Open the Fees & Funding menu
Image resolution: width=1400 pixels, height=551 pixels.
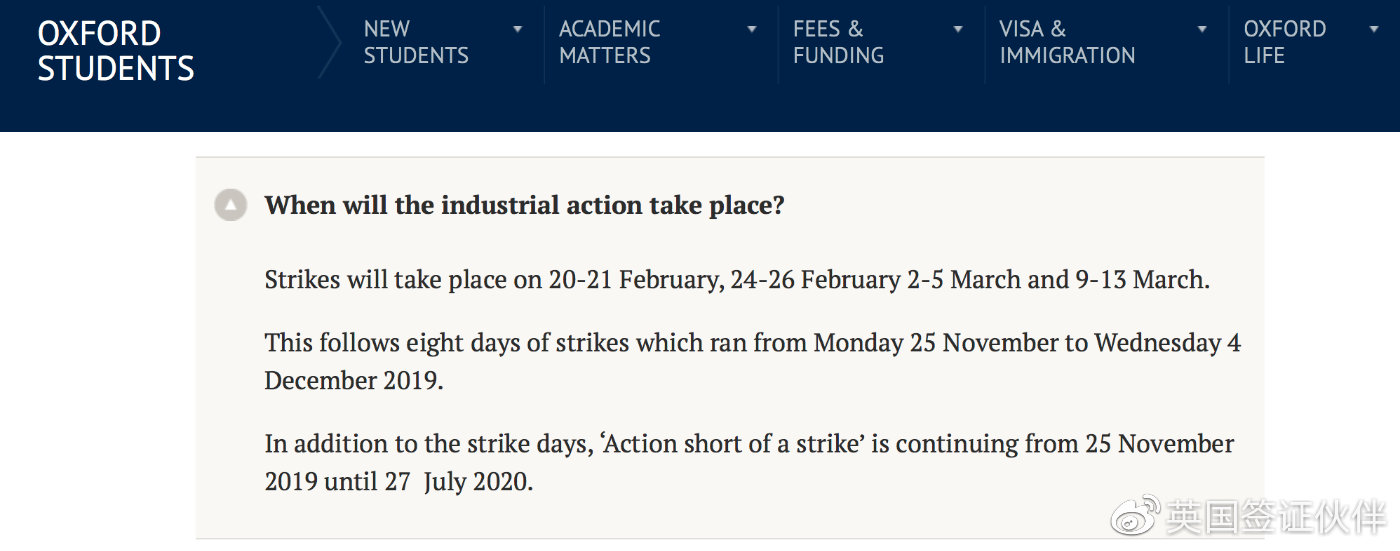coord(838,42)
